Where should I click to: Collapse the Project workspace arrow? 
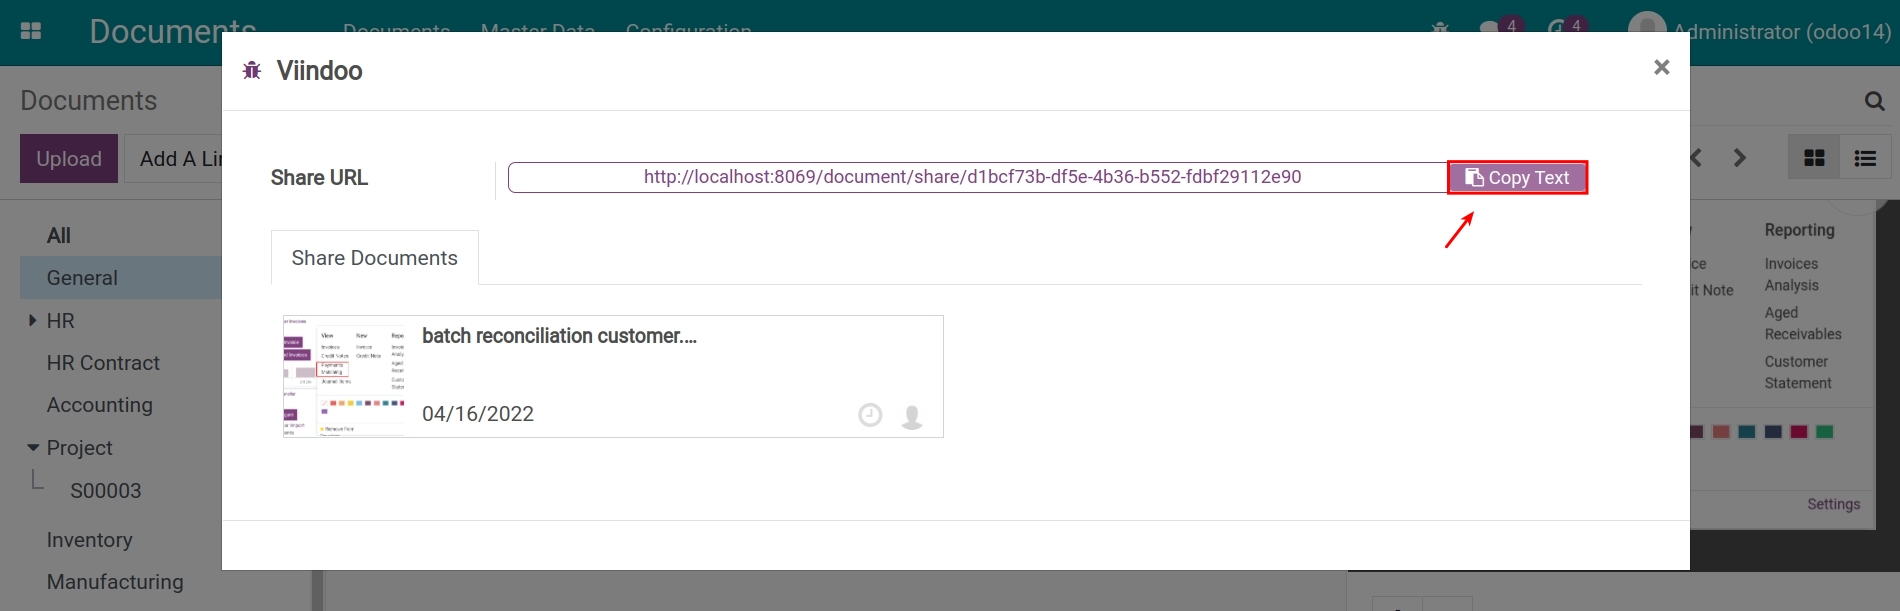coord(33,447)
